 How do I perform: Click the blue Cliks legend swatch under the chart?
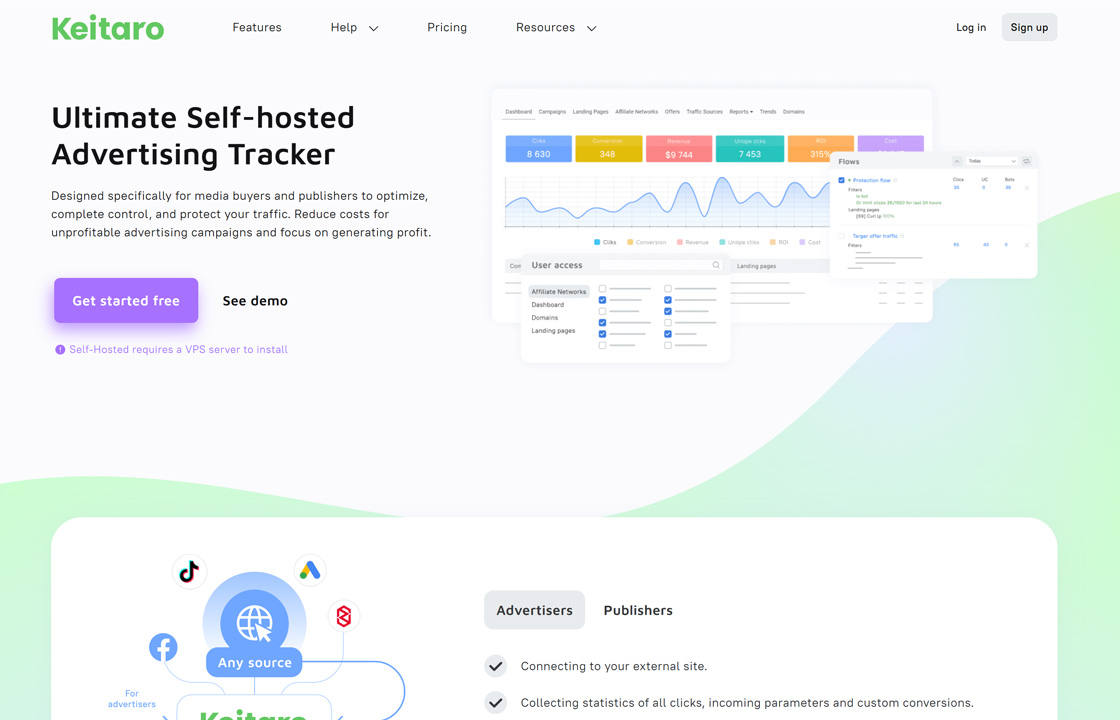tap(597, 242)
